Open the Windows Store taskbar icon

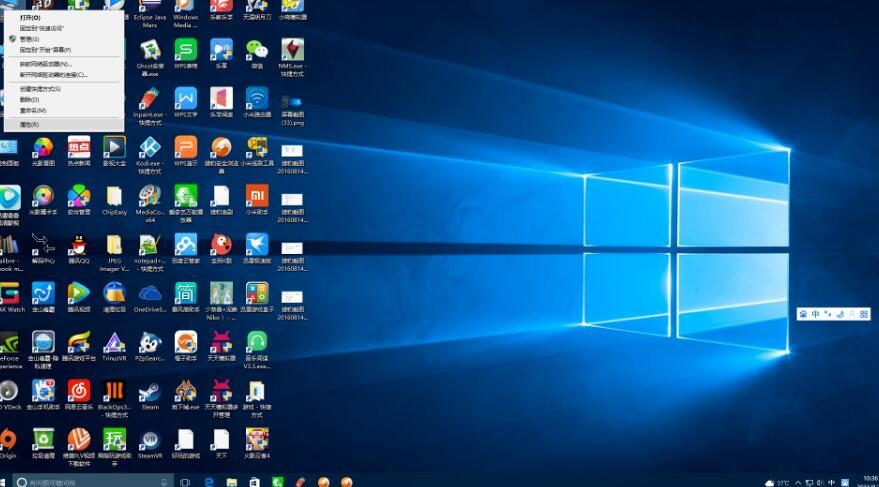point(255,482)
